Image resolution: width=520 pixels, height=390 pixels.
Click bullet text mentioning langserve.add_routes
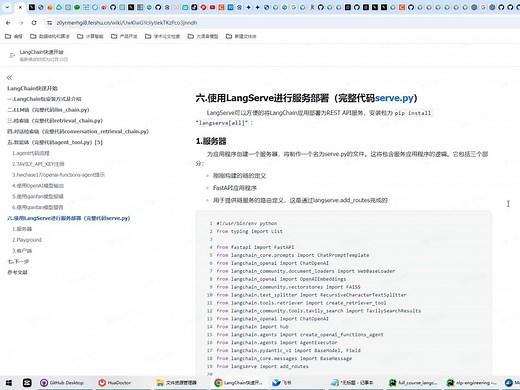(300, 200)
